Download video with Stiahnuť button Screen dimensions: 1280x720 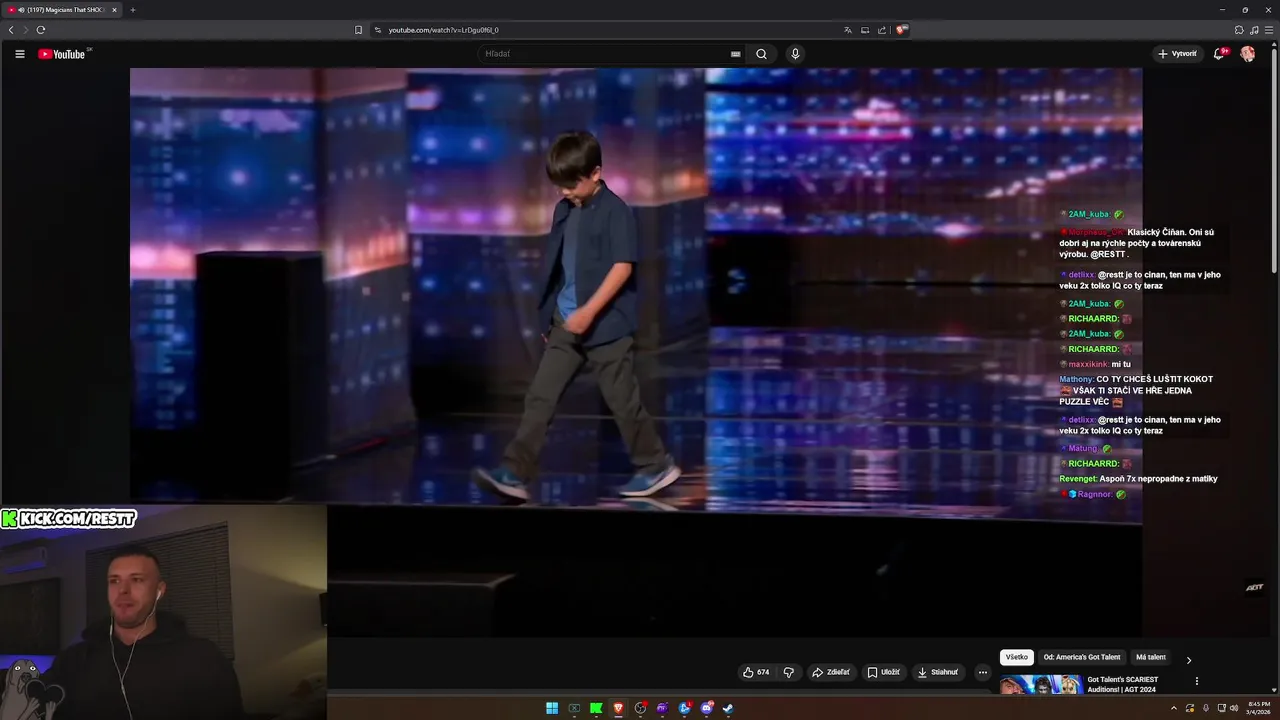point(938,672)
